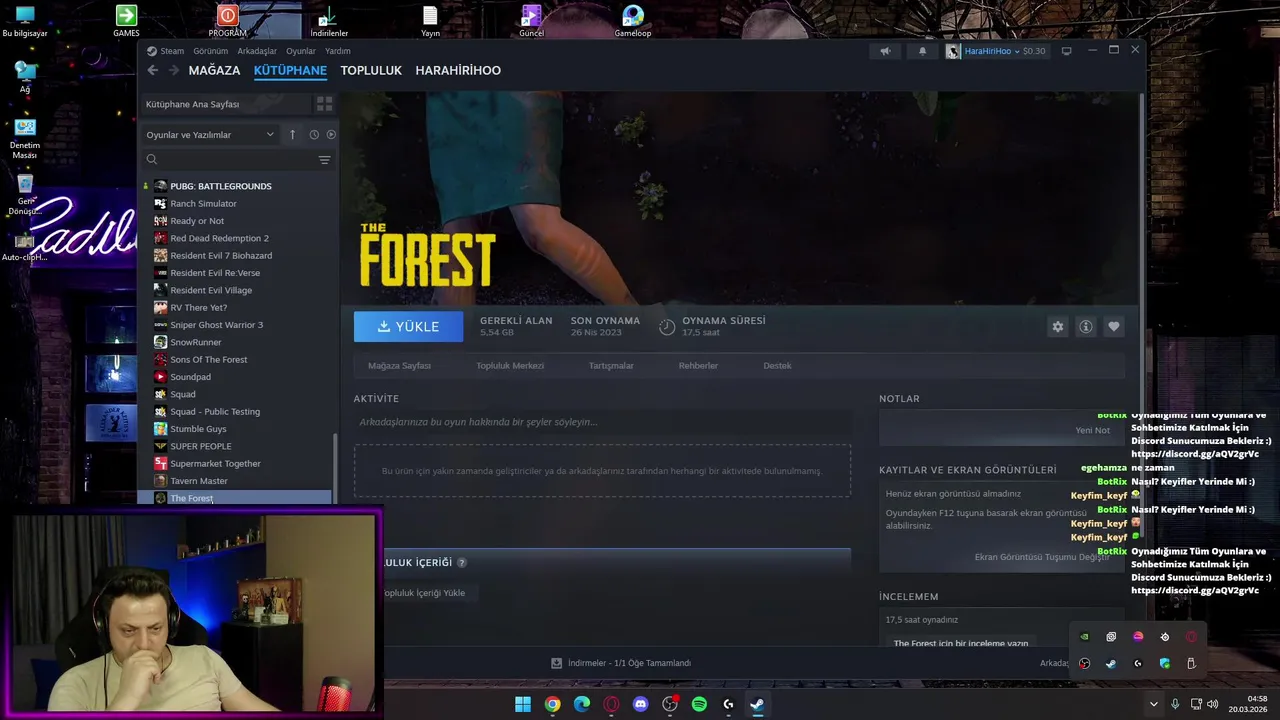Open the Tartışmalar link

click(x=611, y=366)
